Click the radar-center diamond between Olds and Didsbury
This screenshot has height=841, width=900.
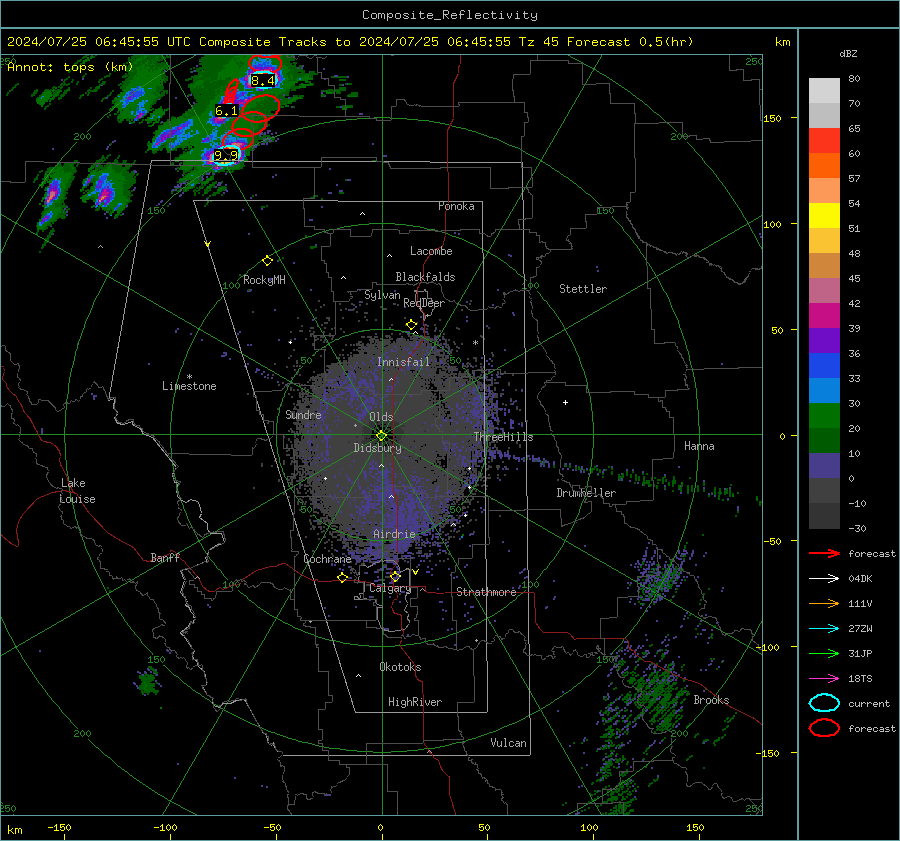tap(381, 436)
